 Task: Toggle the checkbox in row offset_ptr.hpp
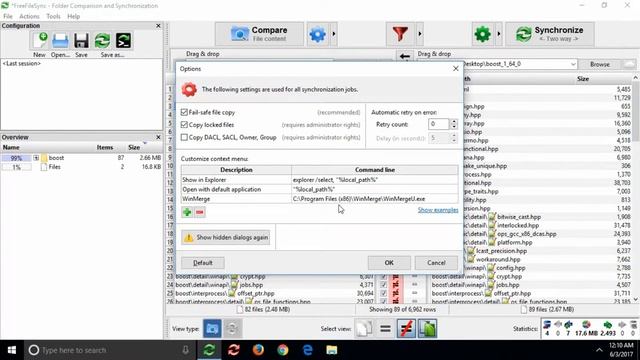pos(383,293)
